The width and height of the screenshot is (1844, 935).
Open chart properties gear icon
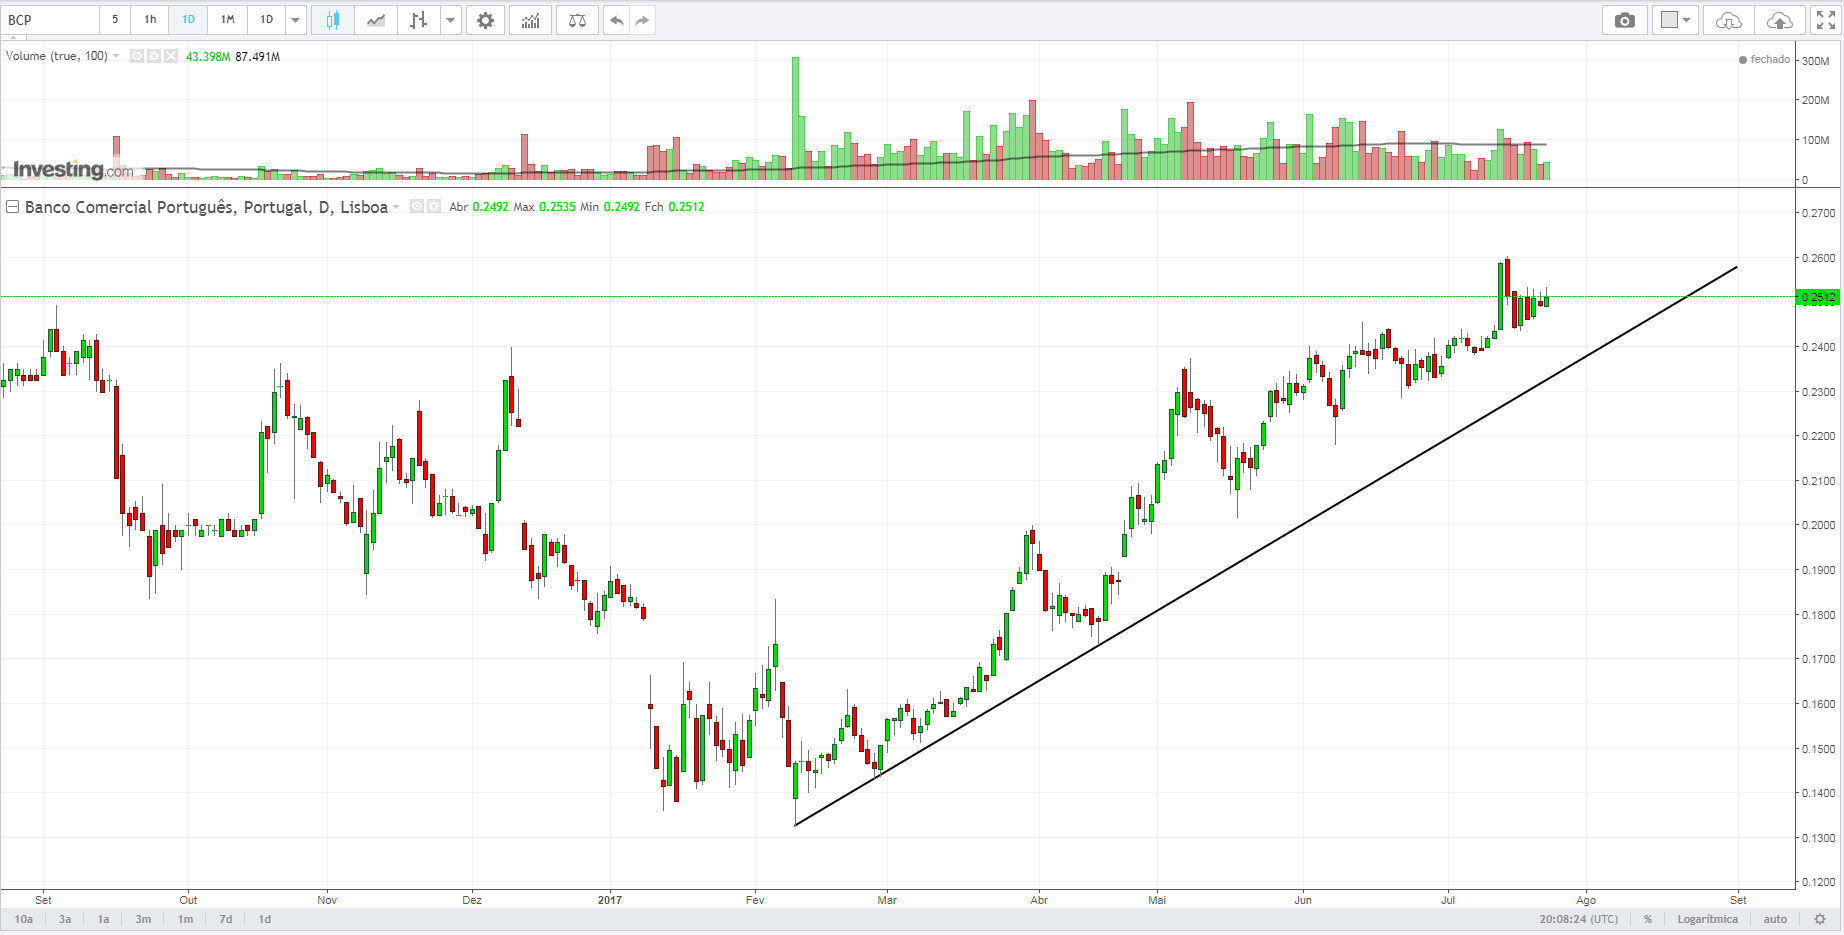coord(485,20)
